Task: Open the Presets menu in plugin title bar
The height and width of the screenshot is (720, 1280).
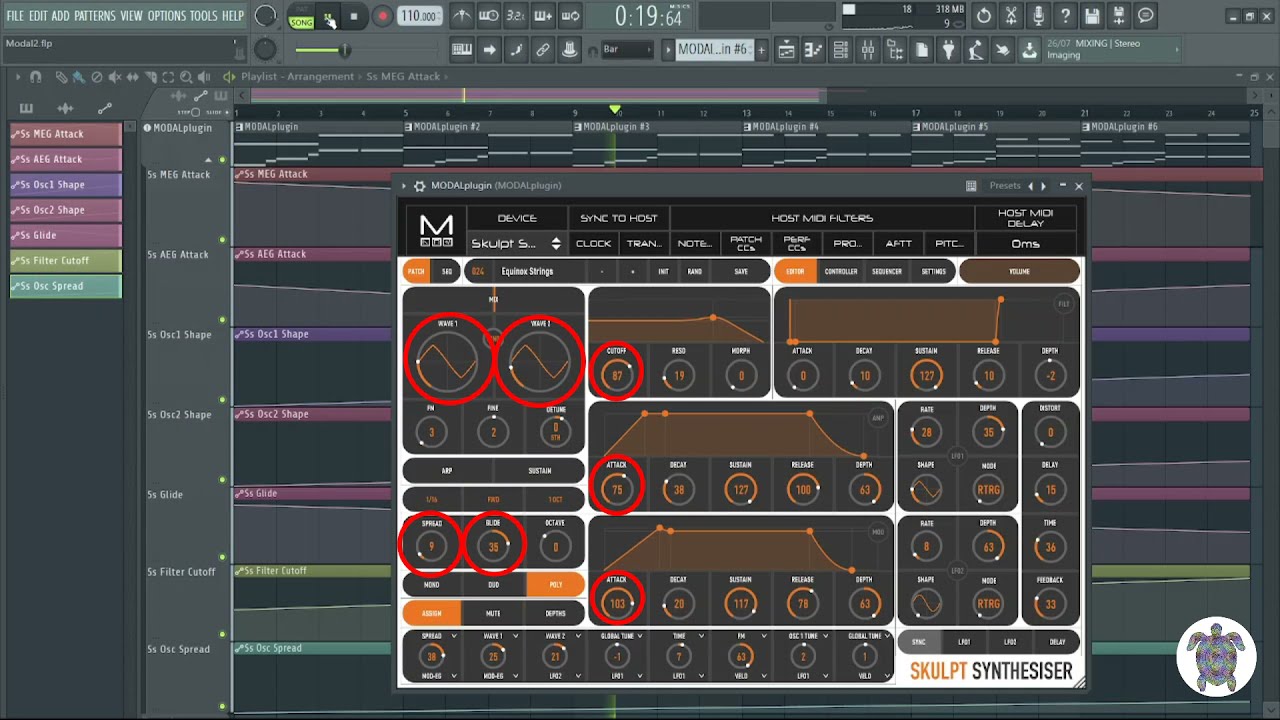Action: point(1005,186)
